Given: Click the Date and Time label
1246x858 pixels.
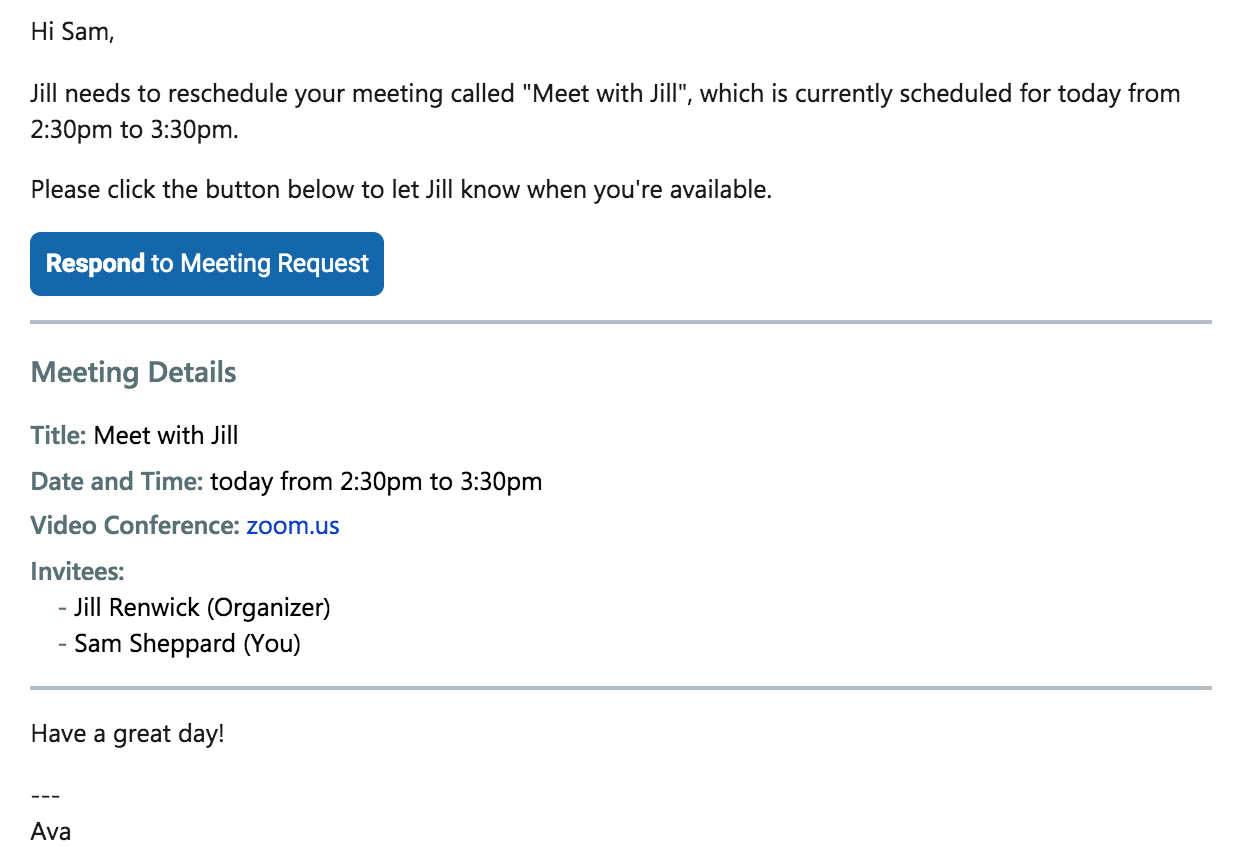Looking at the screenshot, I should coord(117,482).
